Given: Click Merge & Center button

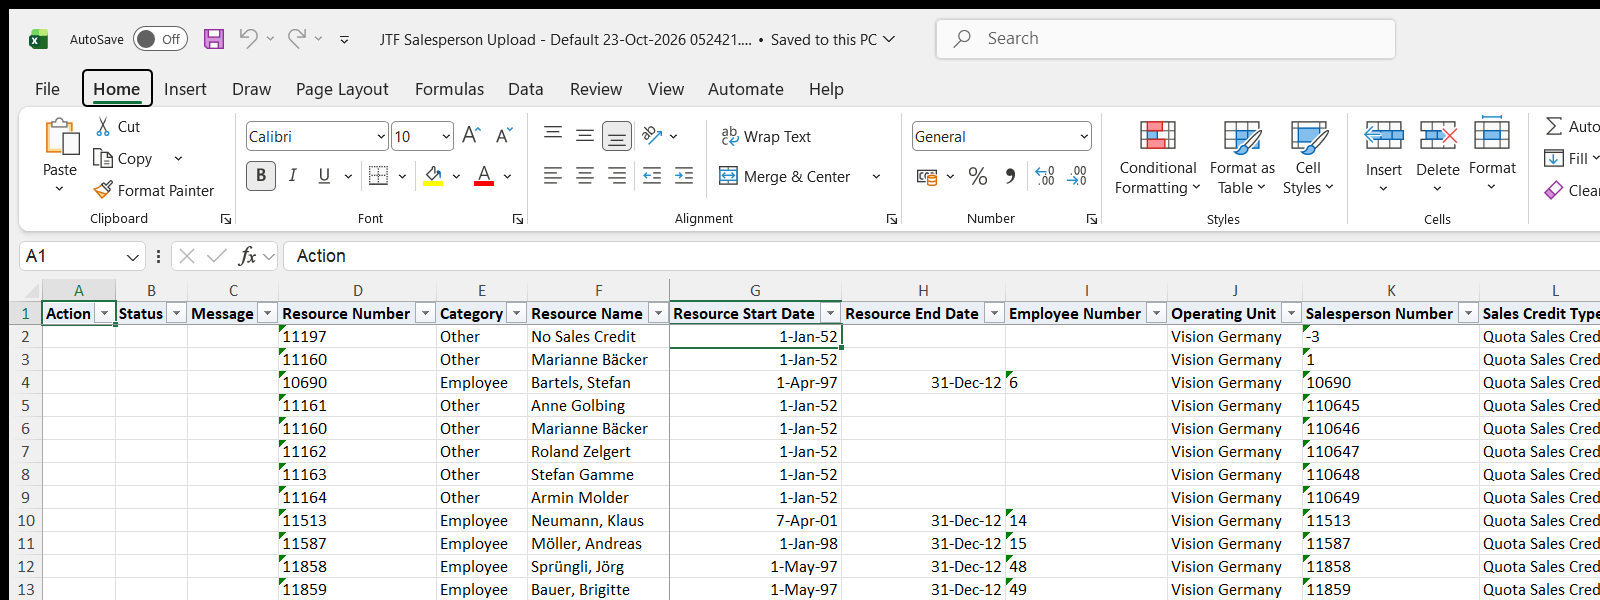Looking at the screenshot, I should click(x=786, y=177).
